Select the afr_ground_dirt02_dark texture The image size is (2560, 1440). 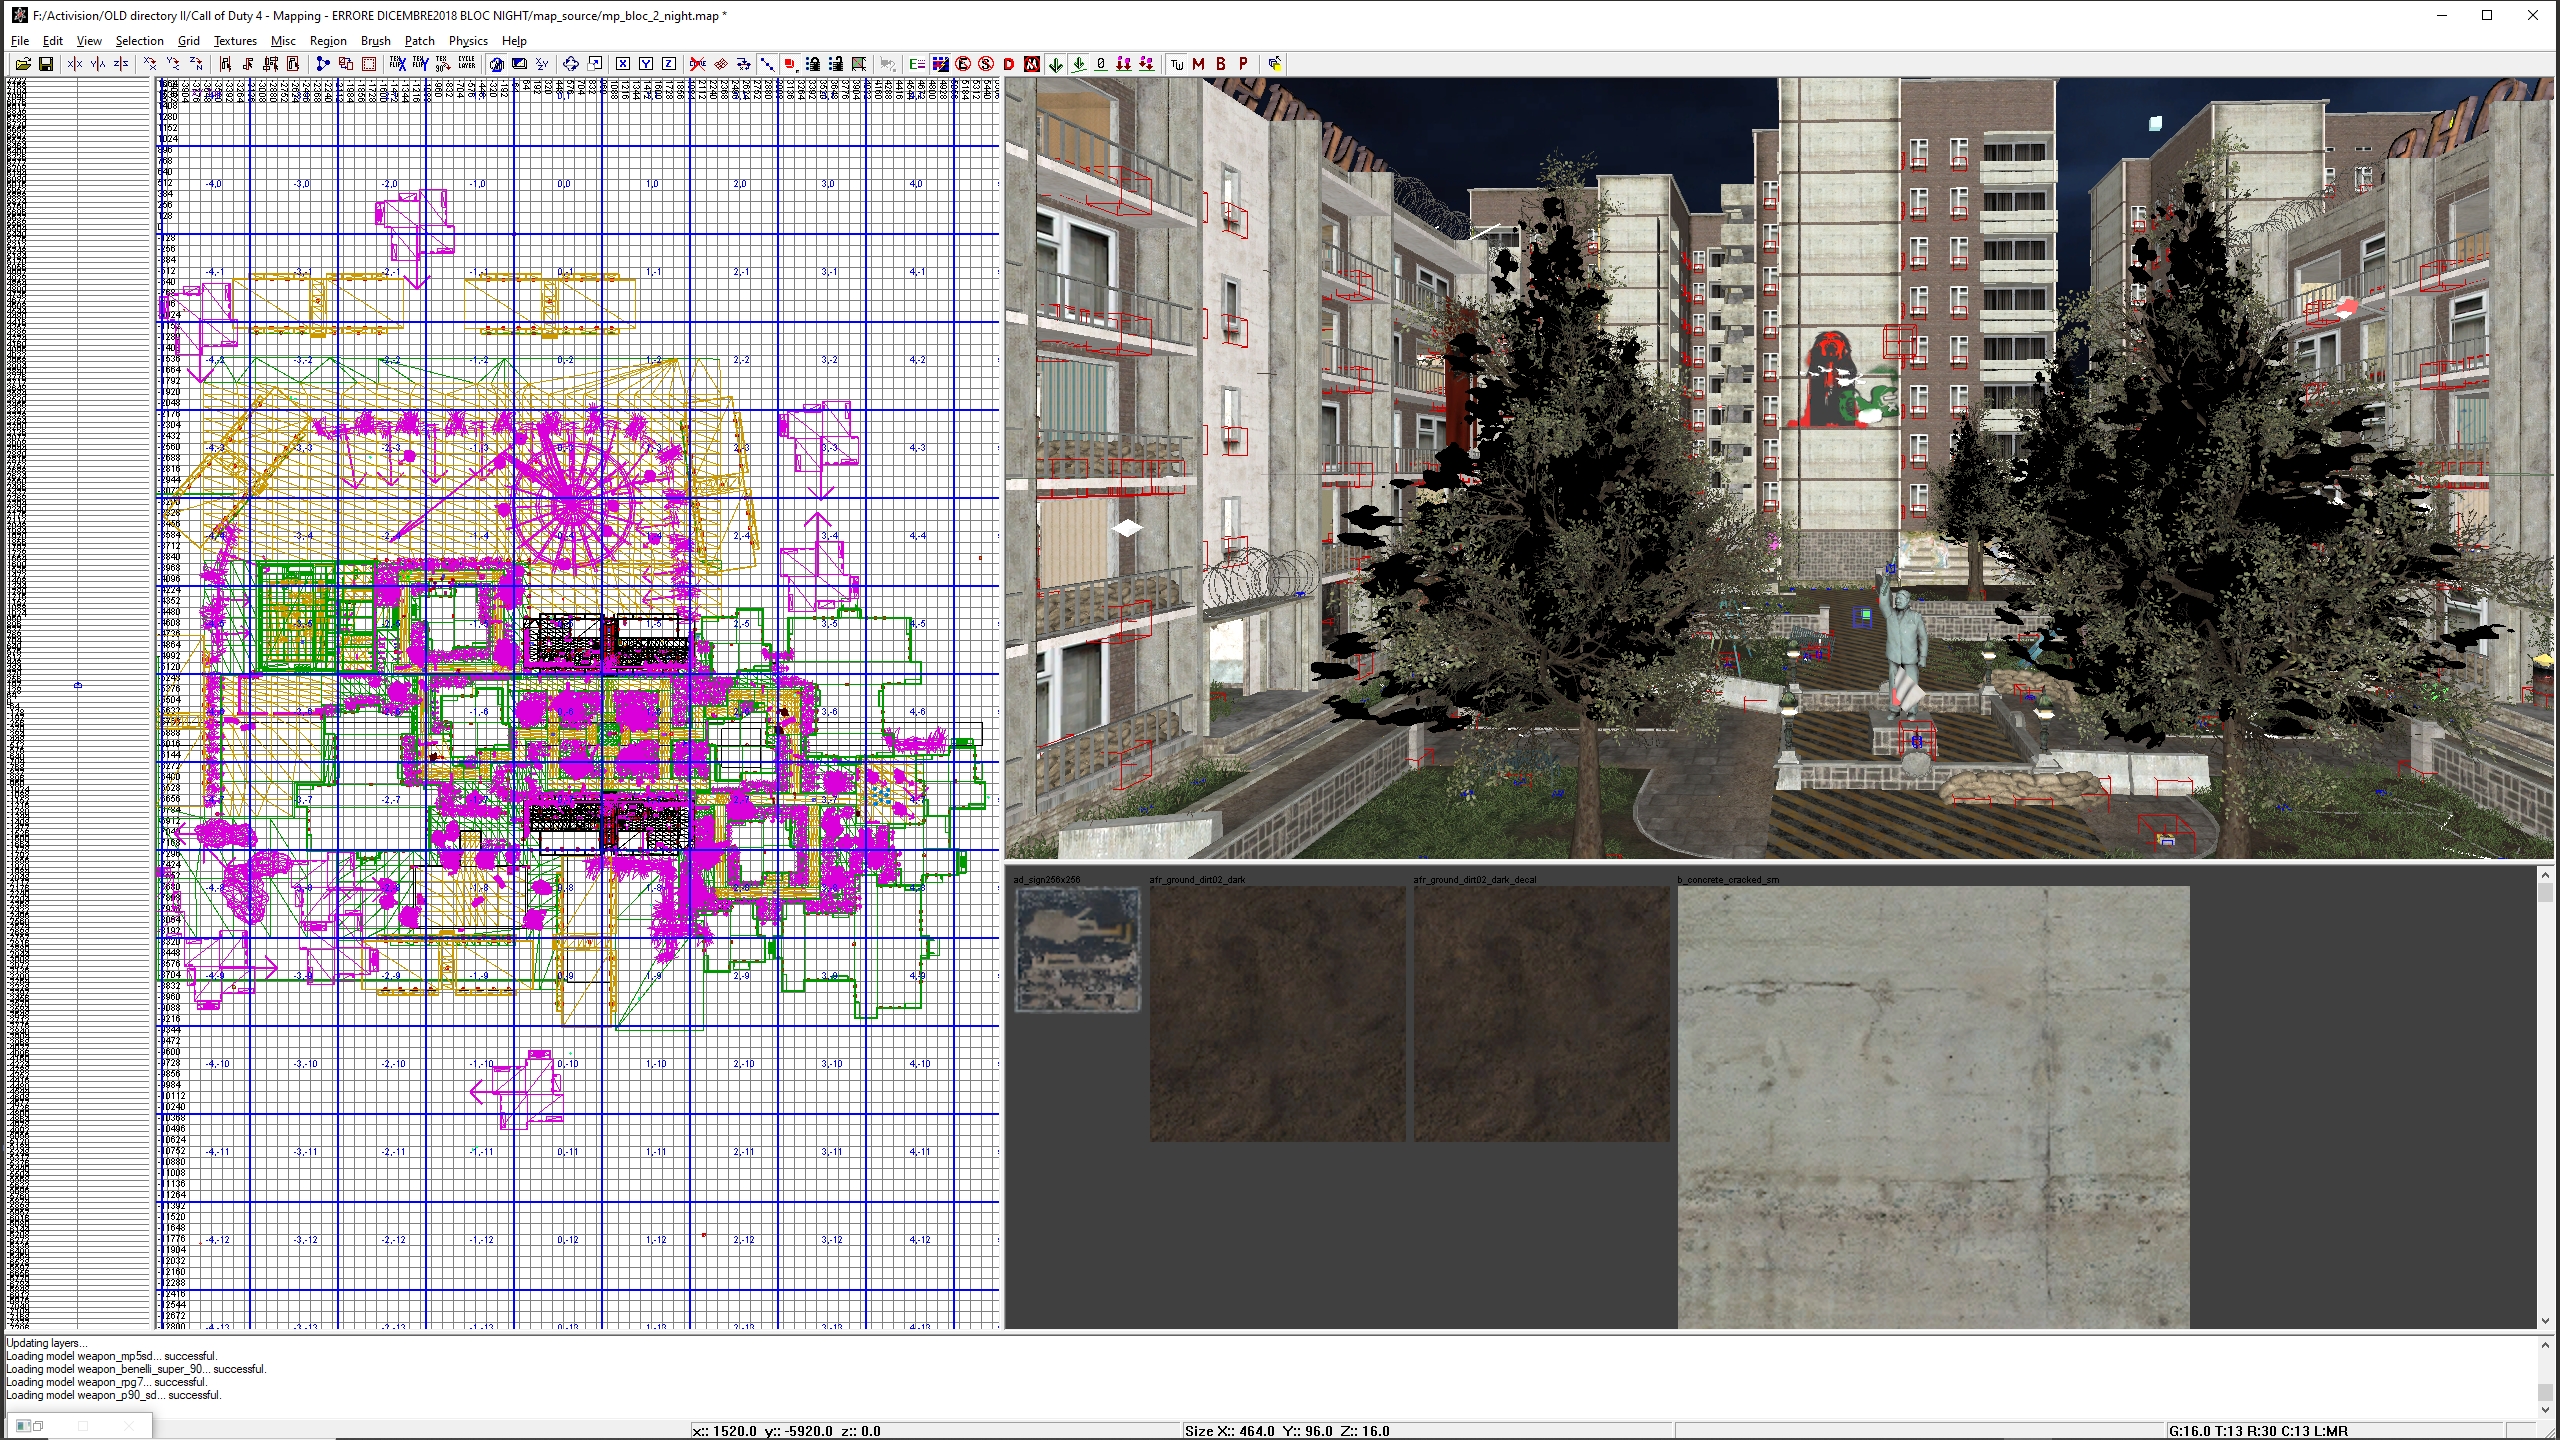pos(1277,1013)
